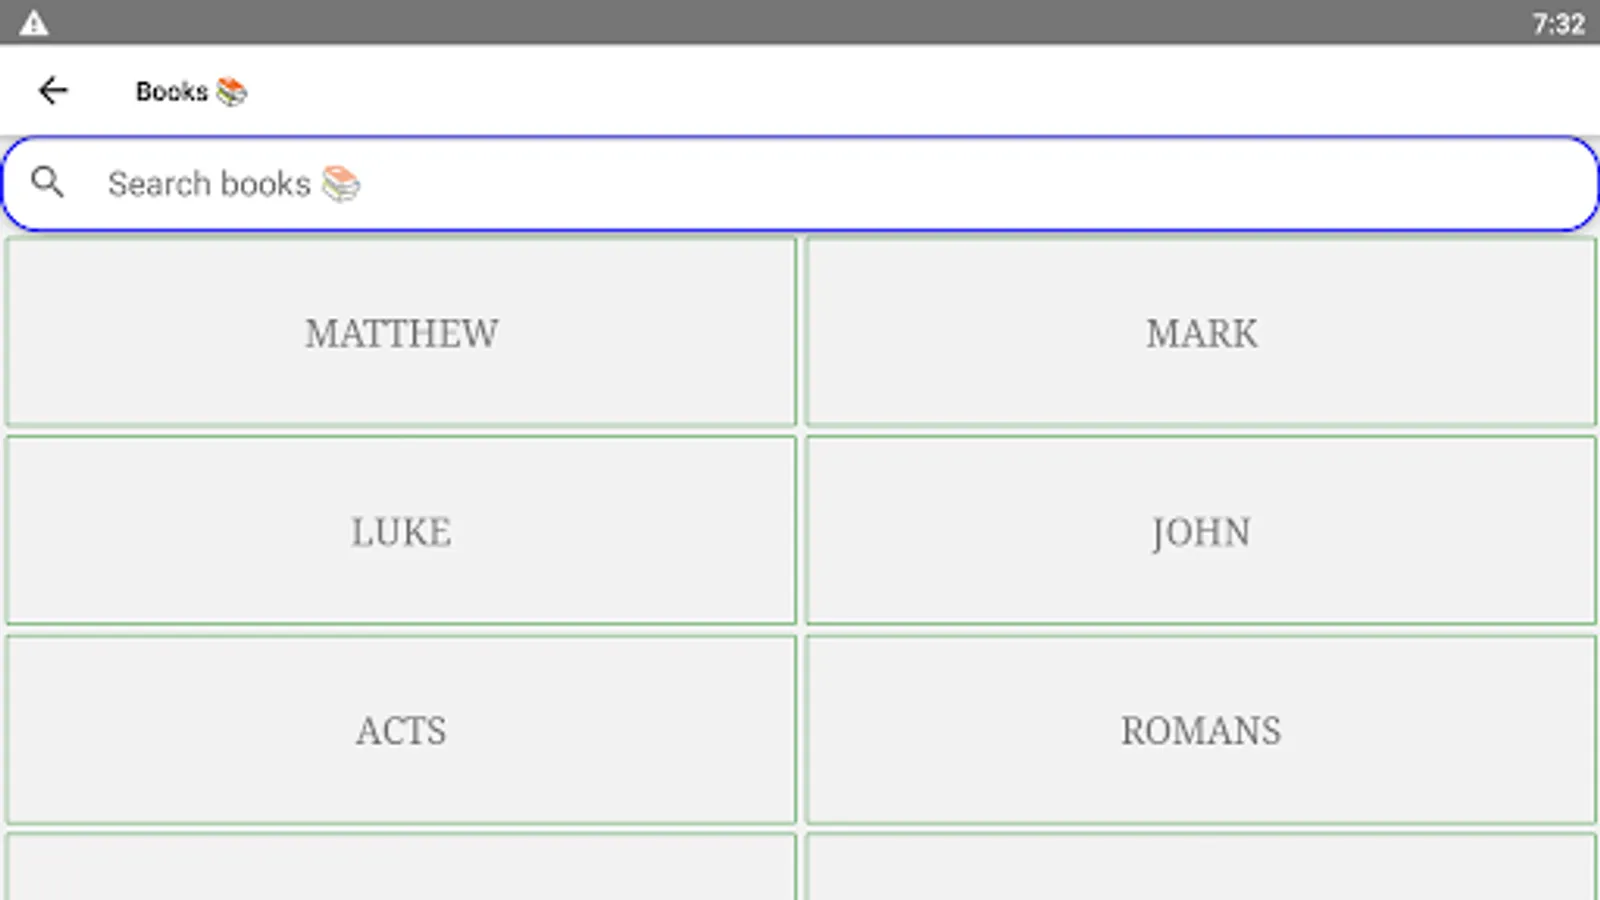The width and height of the screenshot is (1600, 900).
Task: Click the 'Search books' placeholder text
Action: (209, 184)
